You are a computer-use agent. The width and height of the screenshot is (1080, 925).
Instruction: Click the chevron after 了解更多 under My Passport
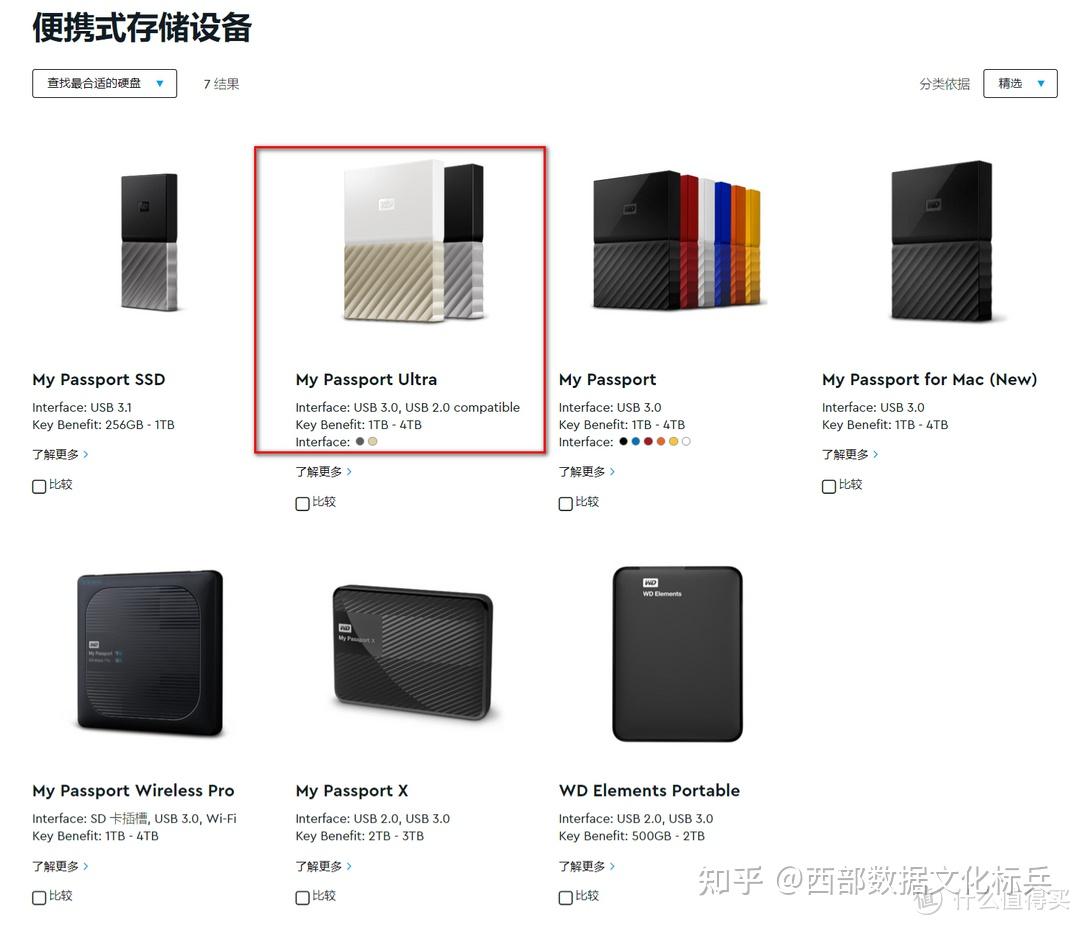[612, 472]
